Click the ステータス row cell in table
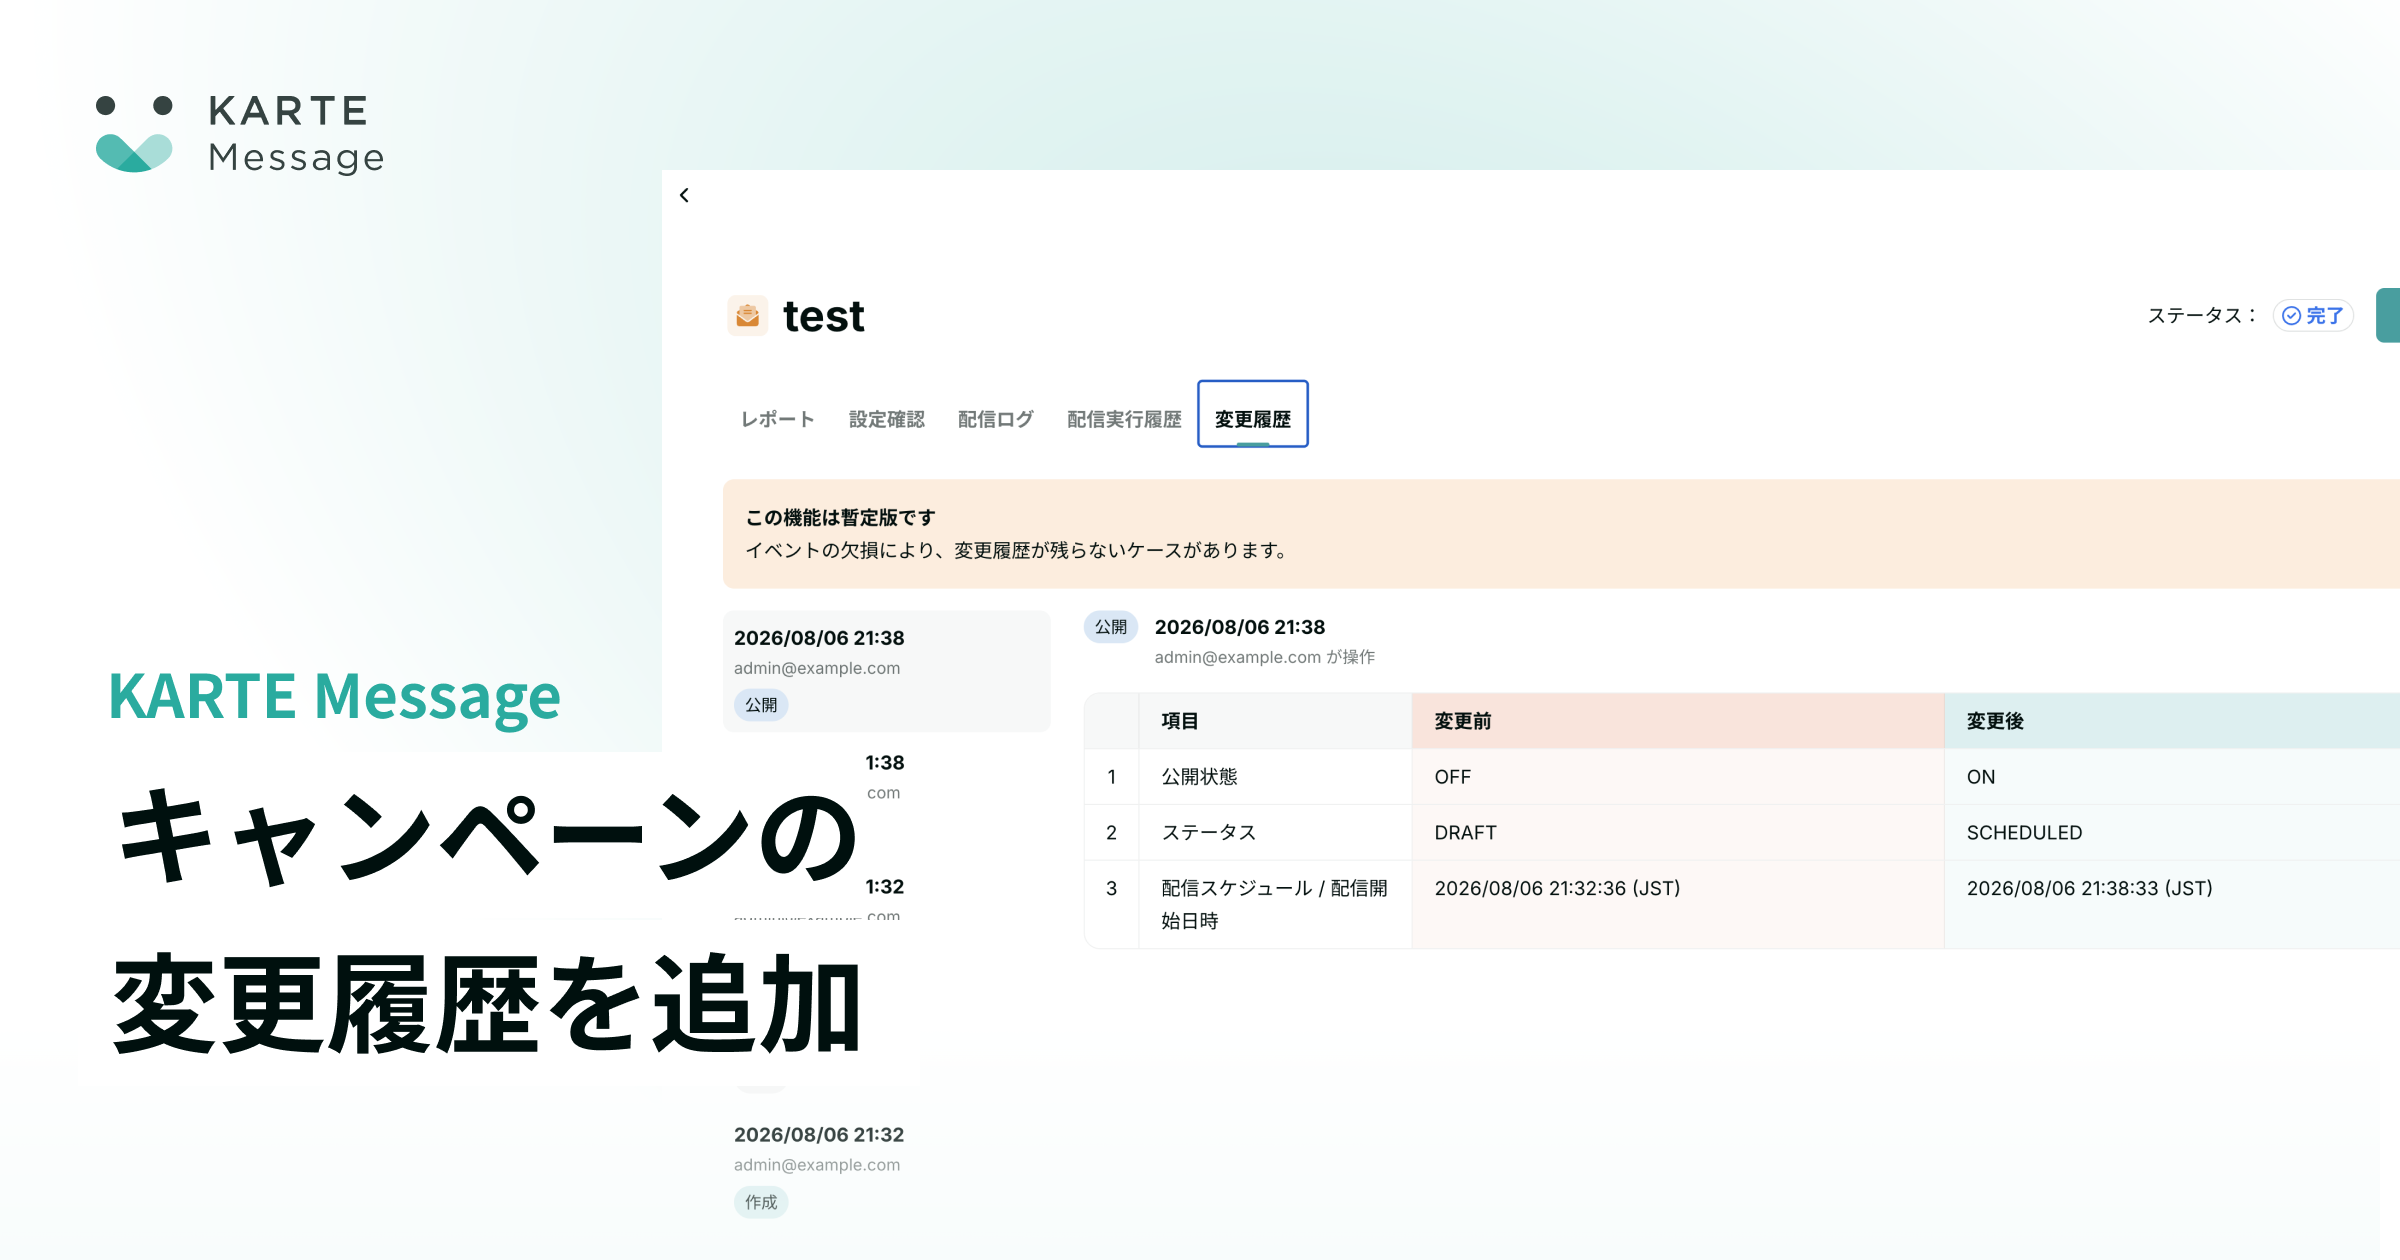The height and width of the screenshot is (1260, 2400). 1275,833
